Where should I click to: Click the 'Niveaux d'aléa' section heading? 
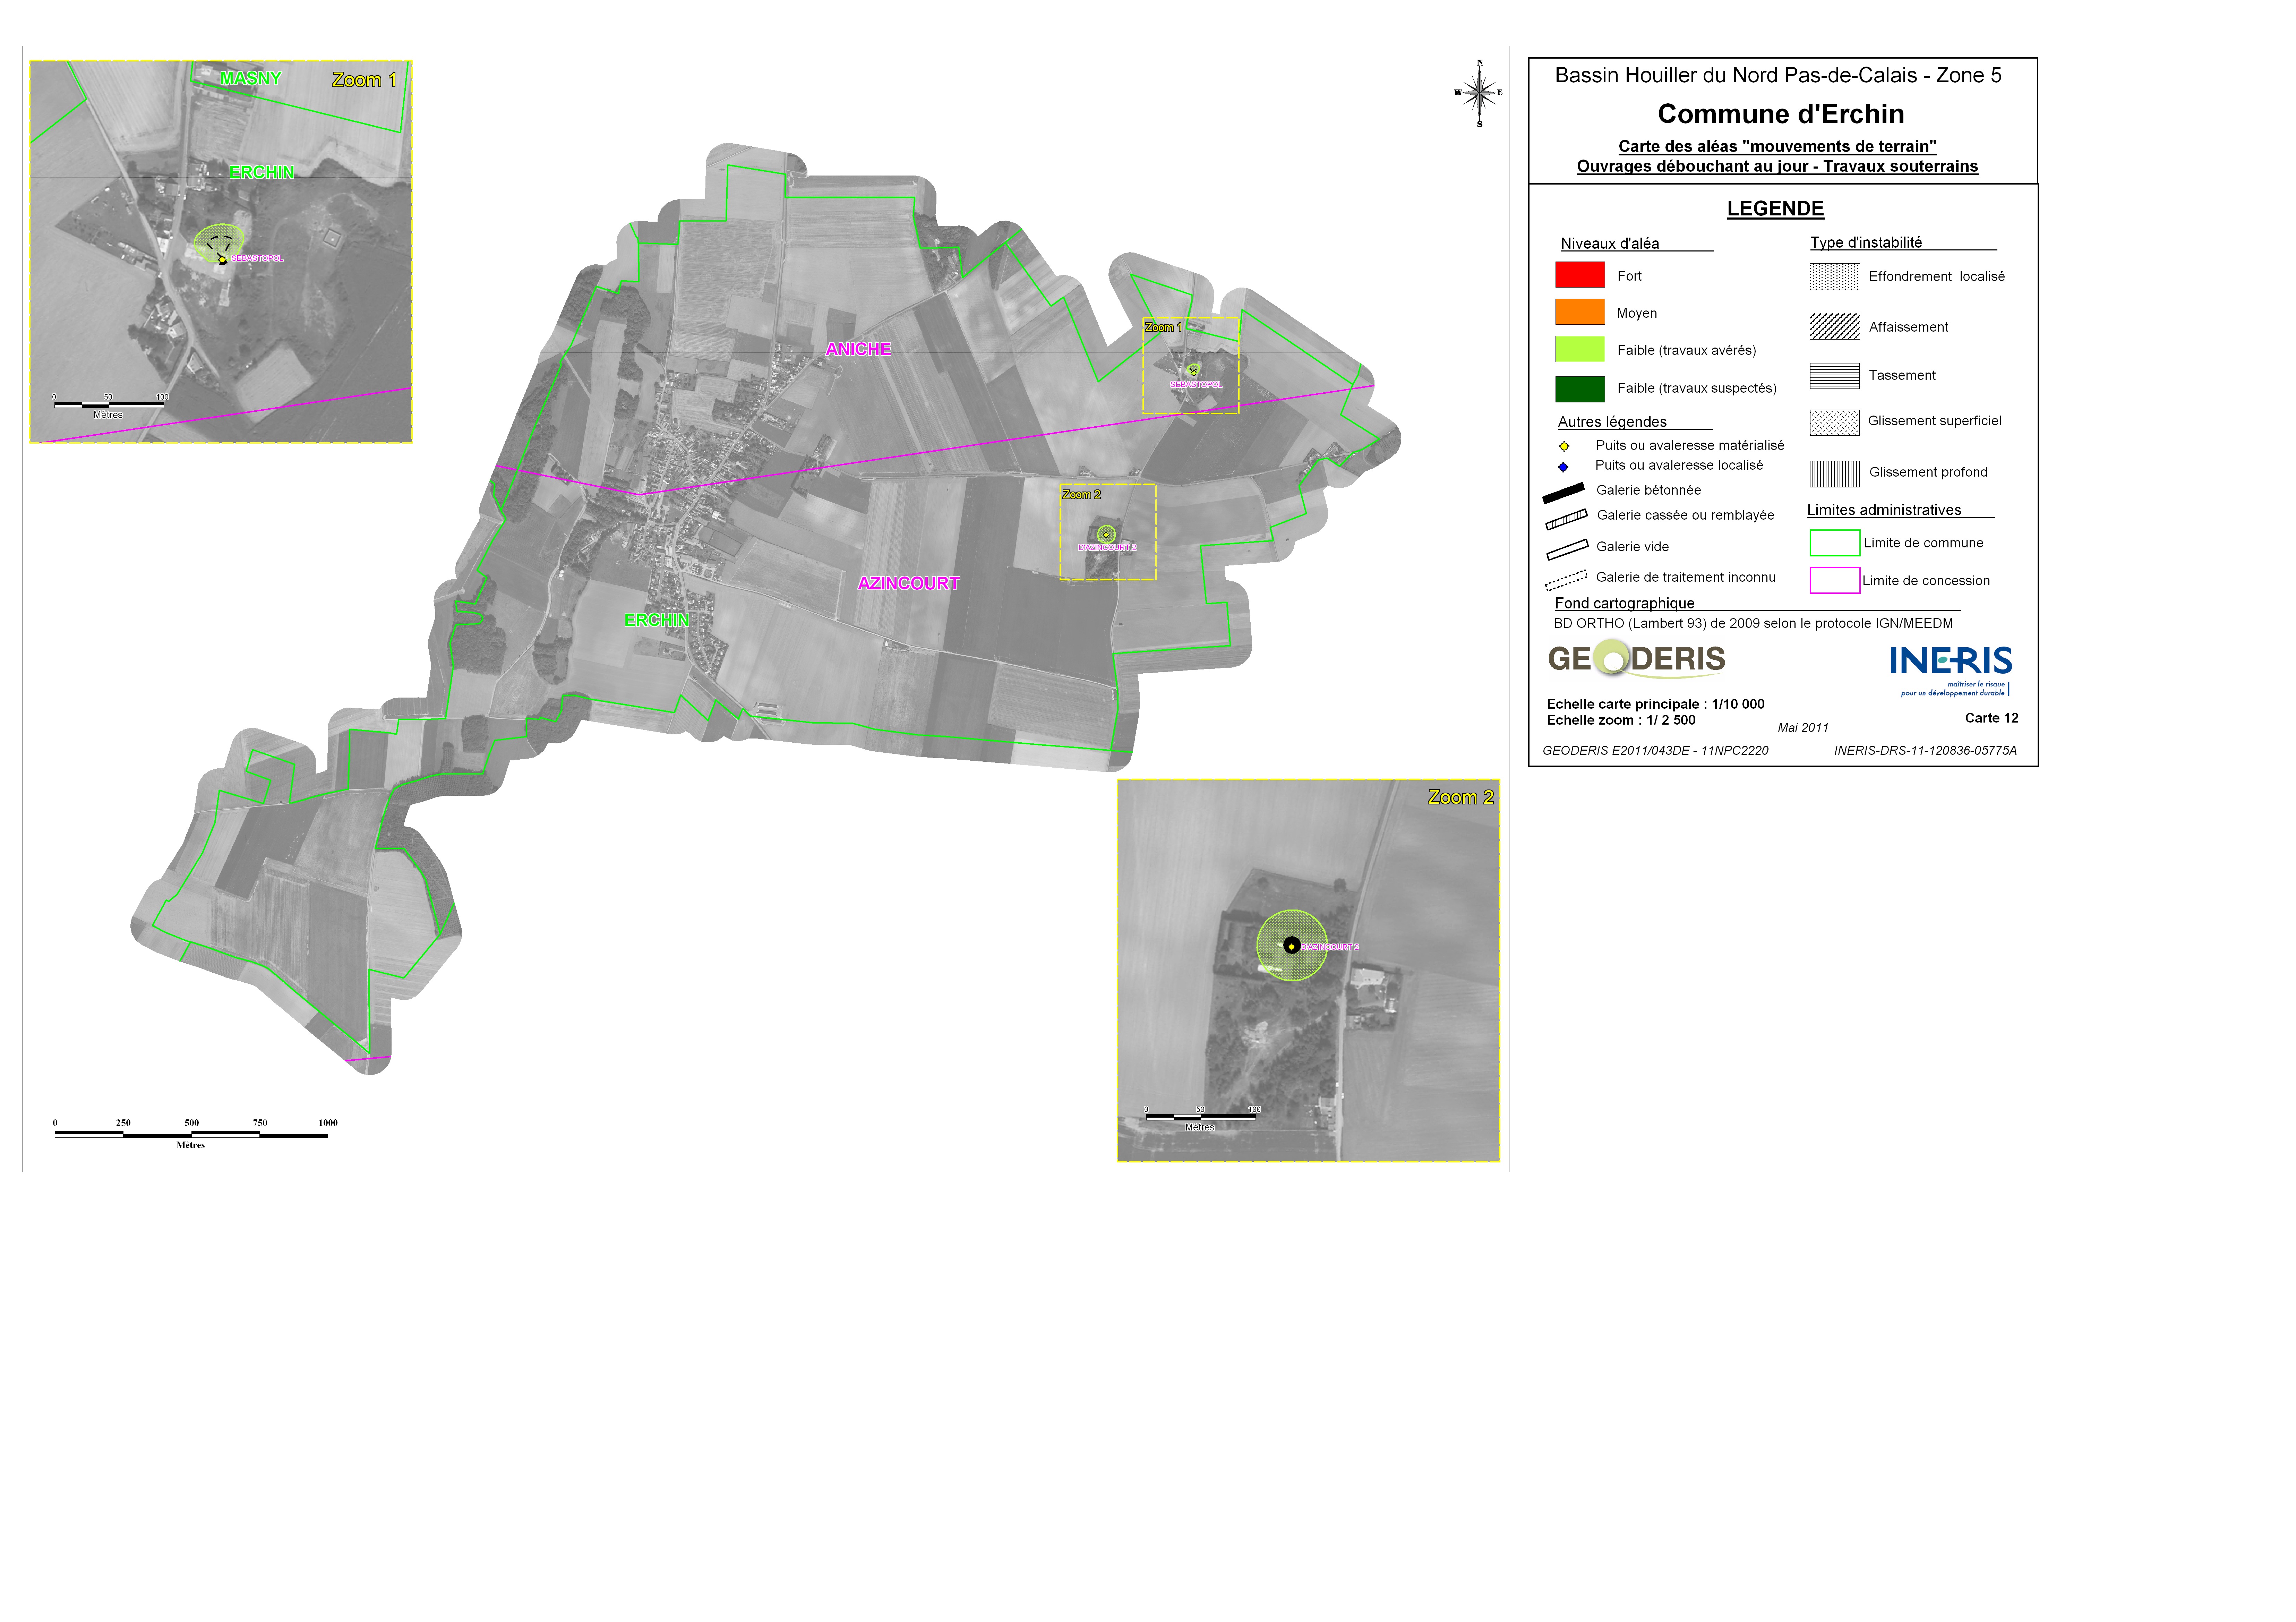tap(1610, 243)
